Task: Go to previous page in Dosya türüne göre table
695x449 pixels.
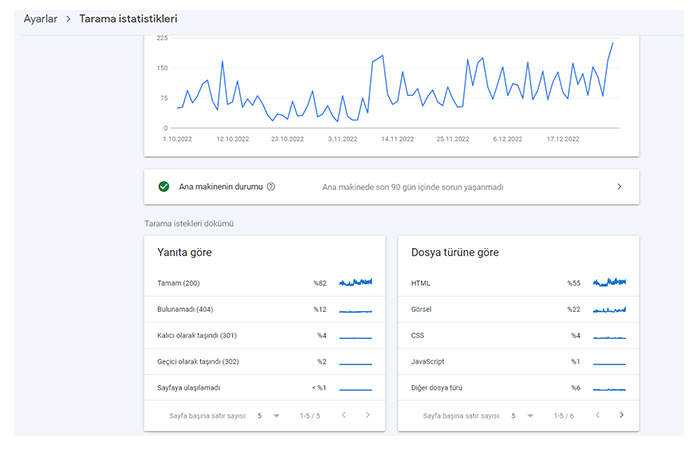Action: (596, 415)
